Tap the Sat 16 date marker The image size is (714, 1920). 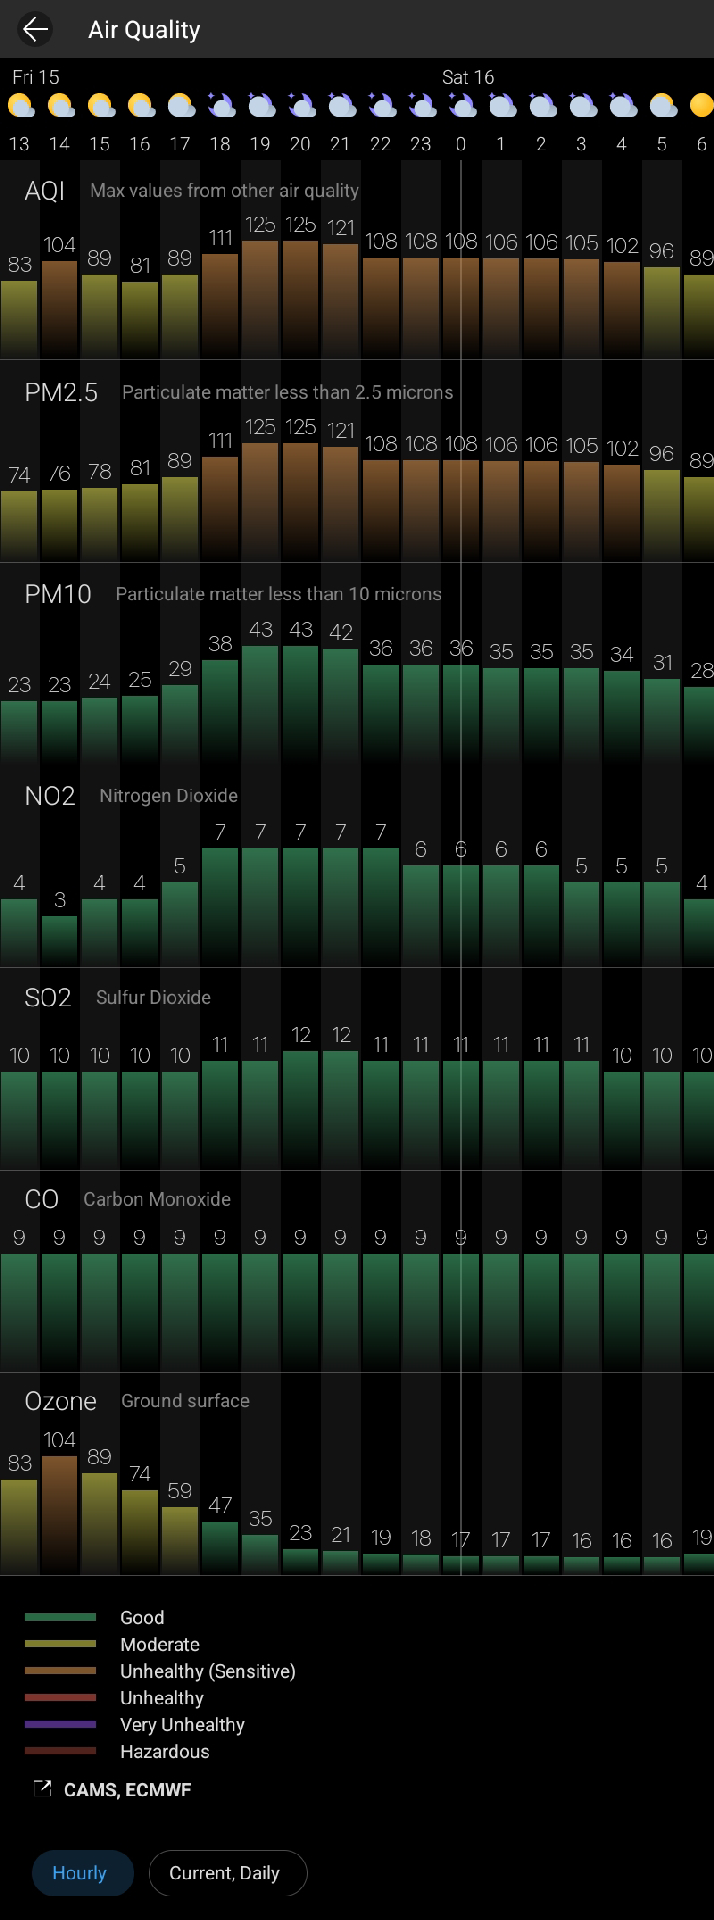(x=468, y=77)
